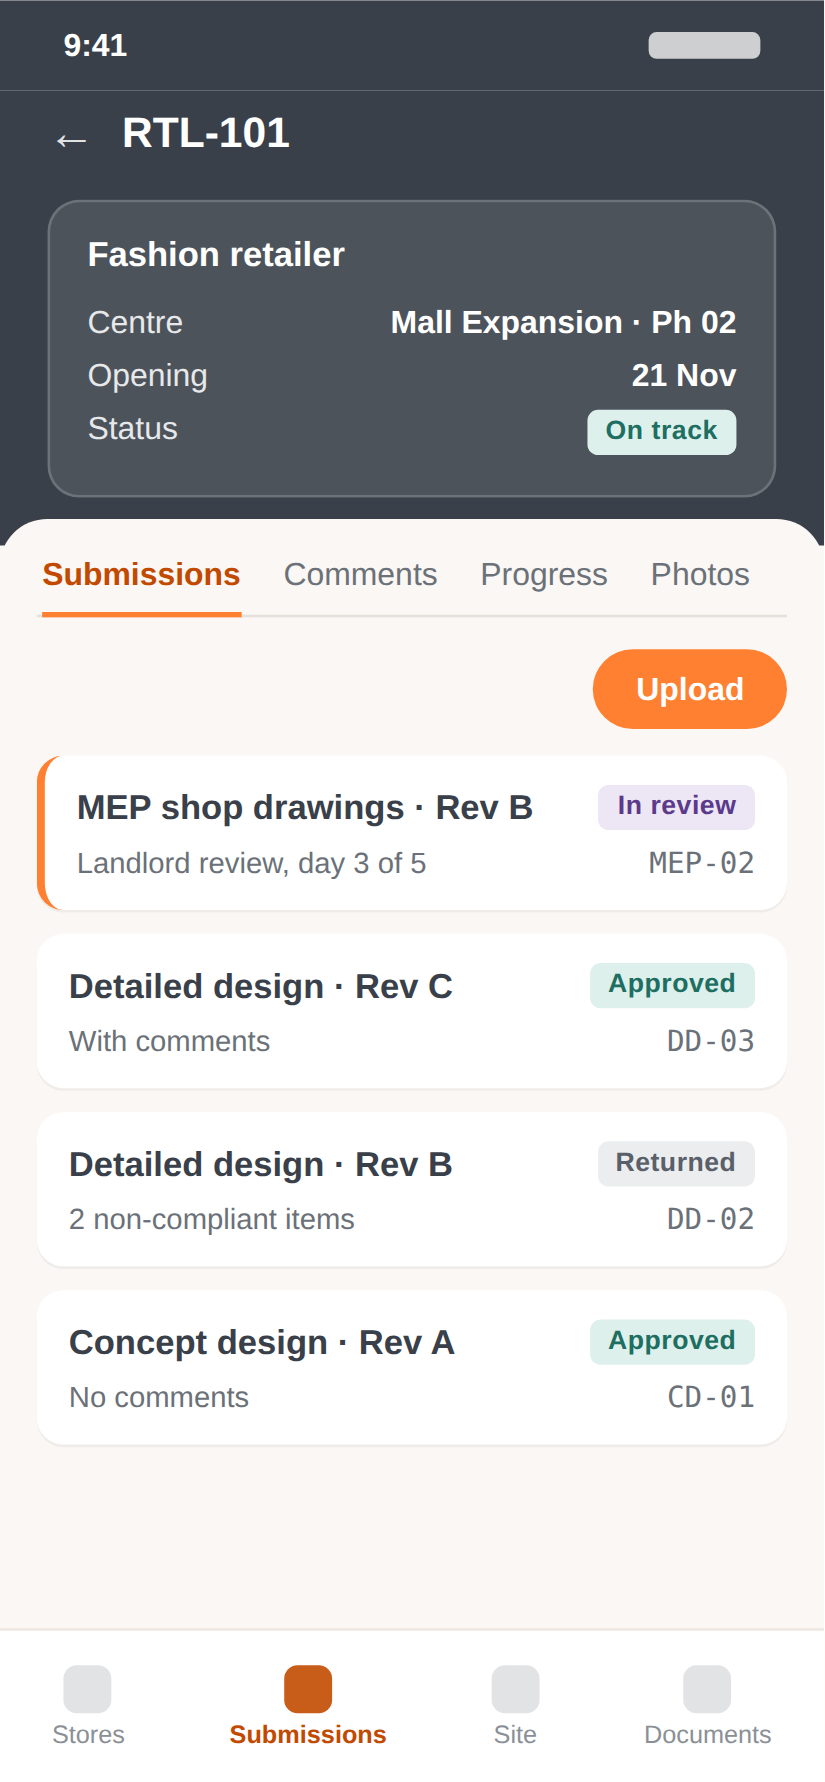Tap the status bar battery indicator
This screenshot has height=1782, width=825.
(x=704, y=46)
